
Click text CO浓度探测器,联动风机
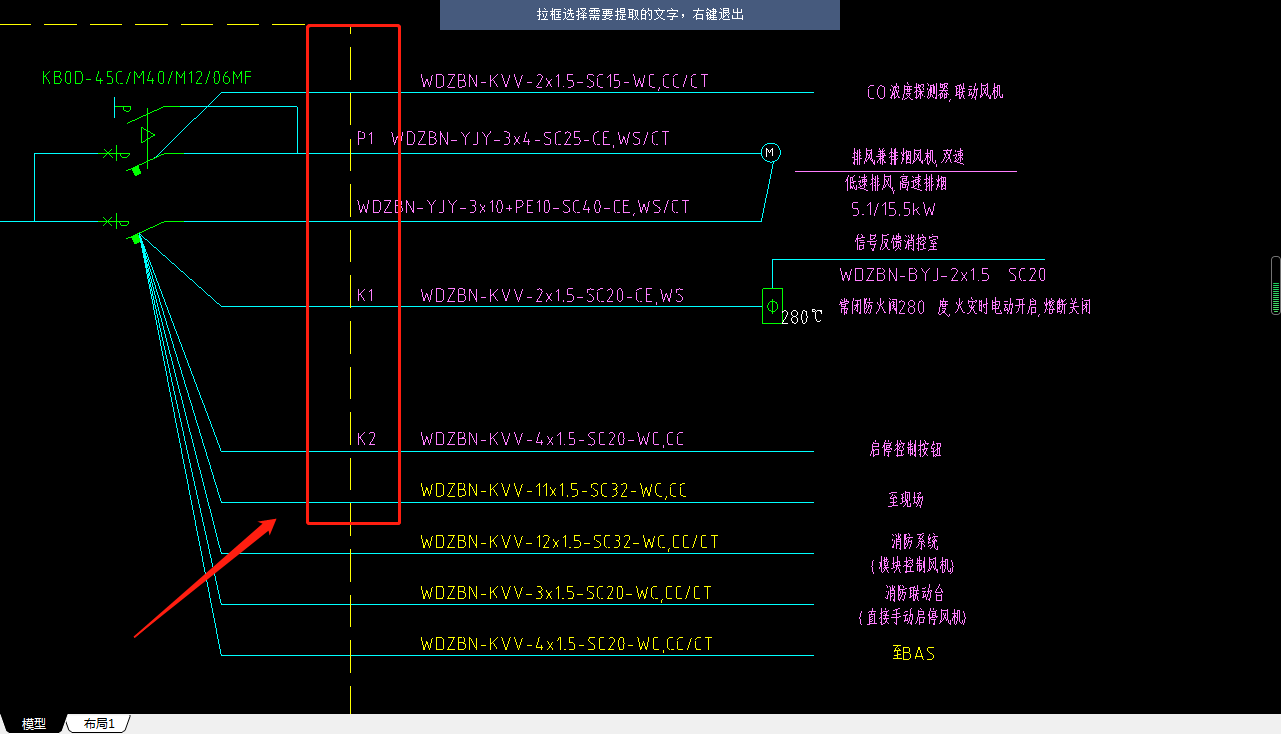coord(935,92)
